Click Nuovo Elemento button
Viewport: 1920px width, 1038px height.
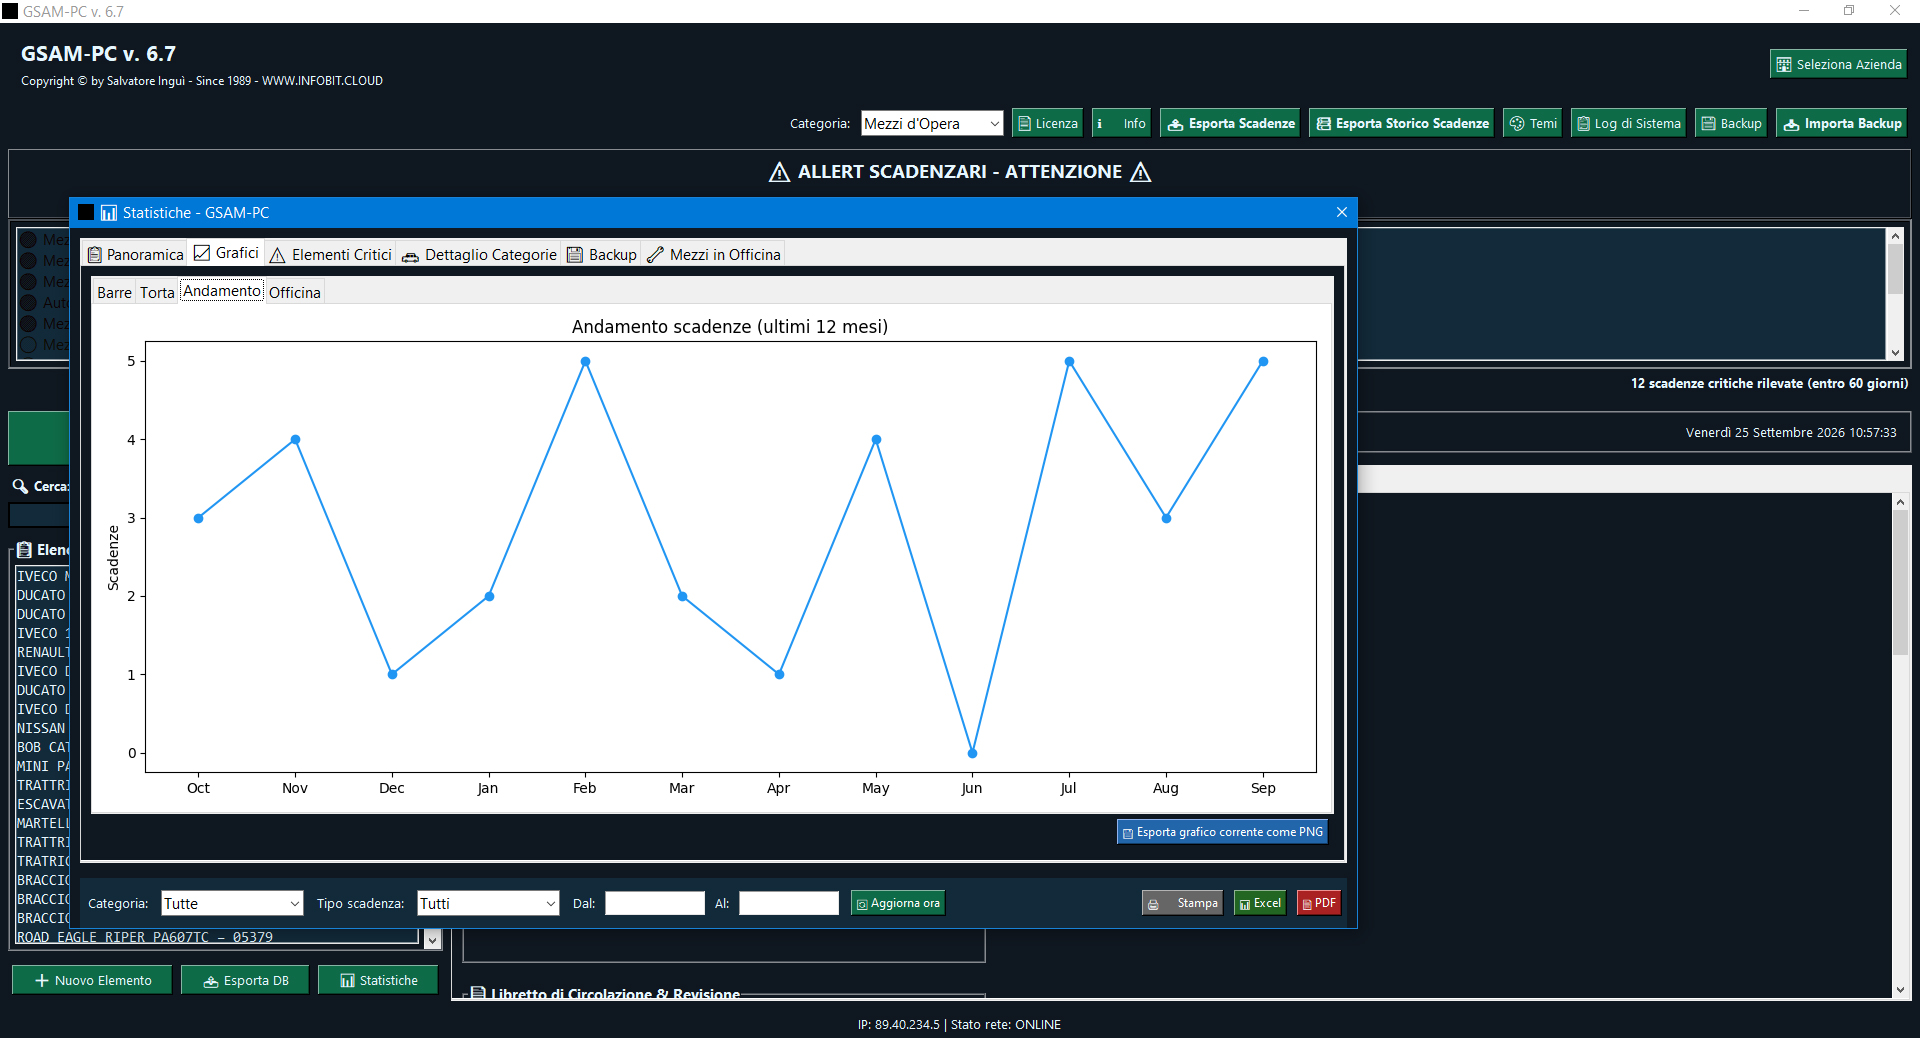(92, 980)
